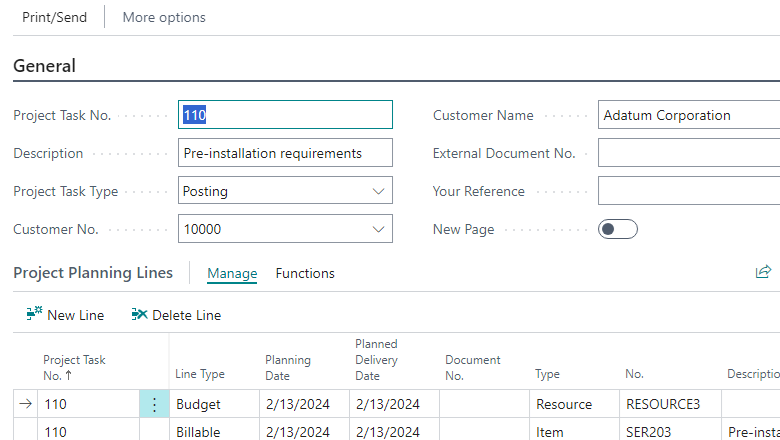
Task: Toggle the New Page switch
Action: (617, 229)
